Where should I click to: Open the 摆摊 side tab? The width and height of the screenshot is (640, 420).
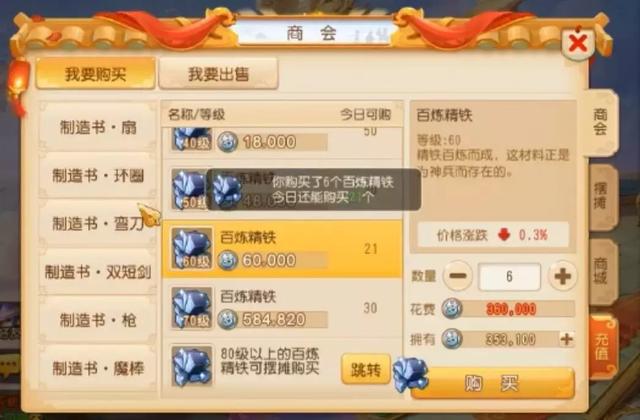tap(602, 197)
